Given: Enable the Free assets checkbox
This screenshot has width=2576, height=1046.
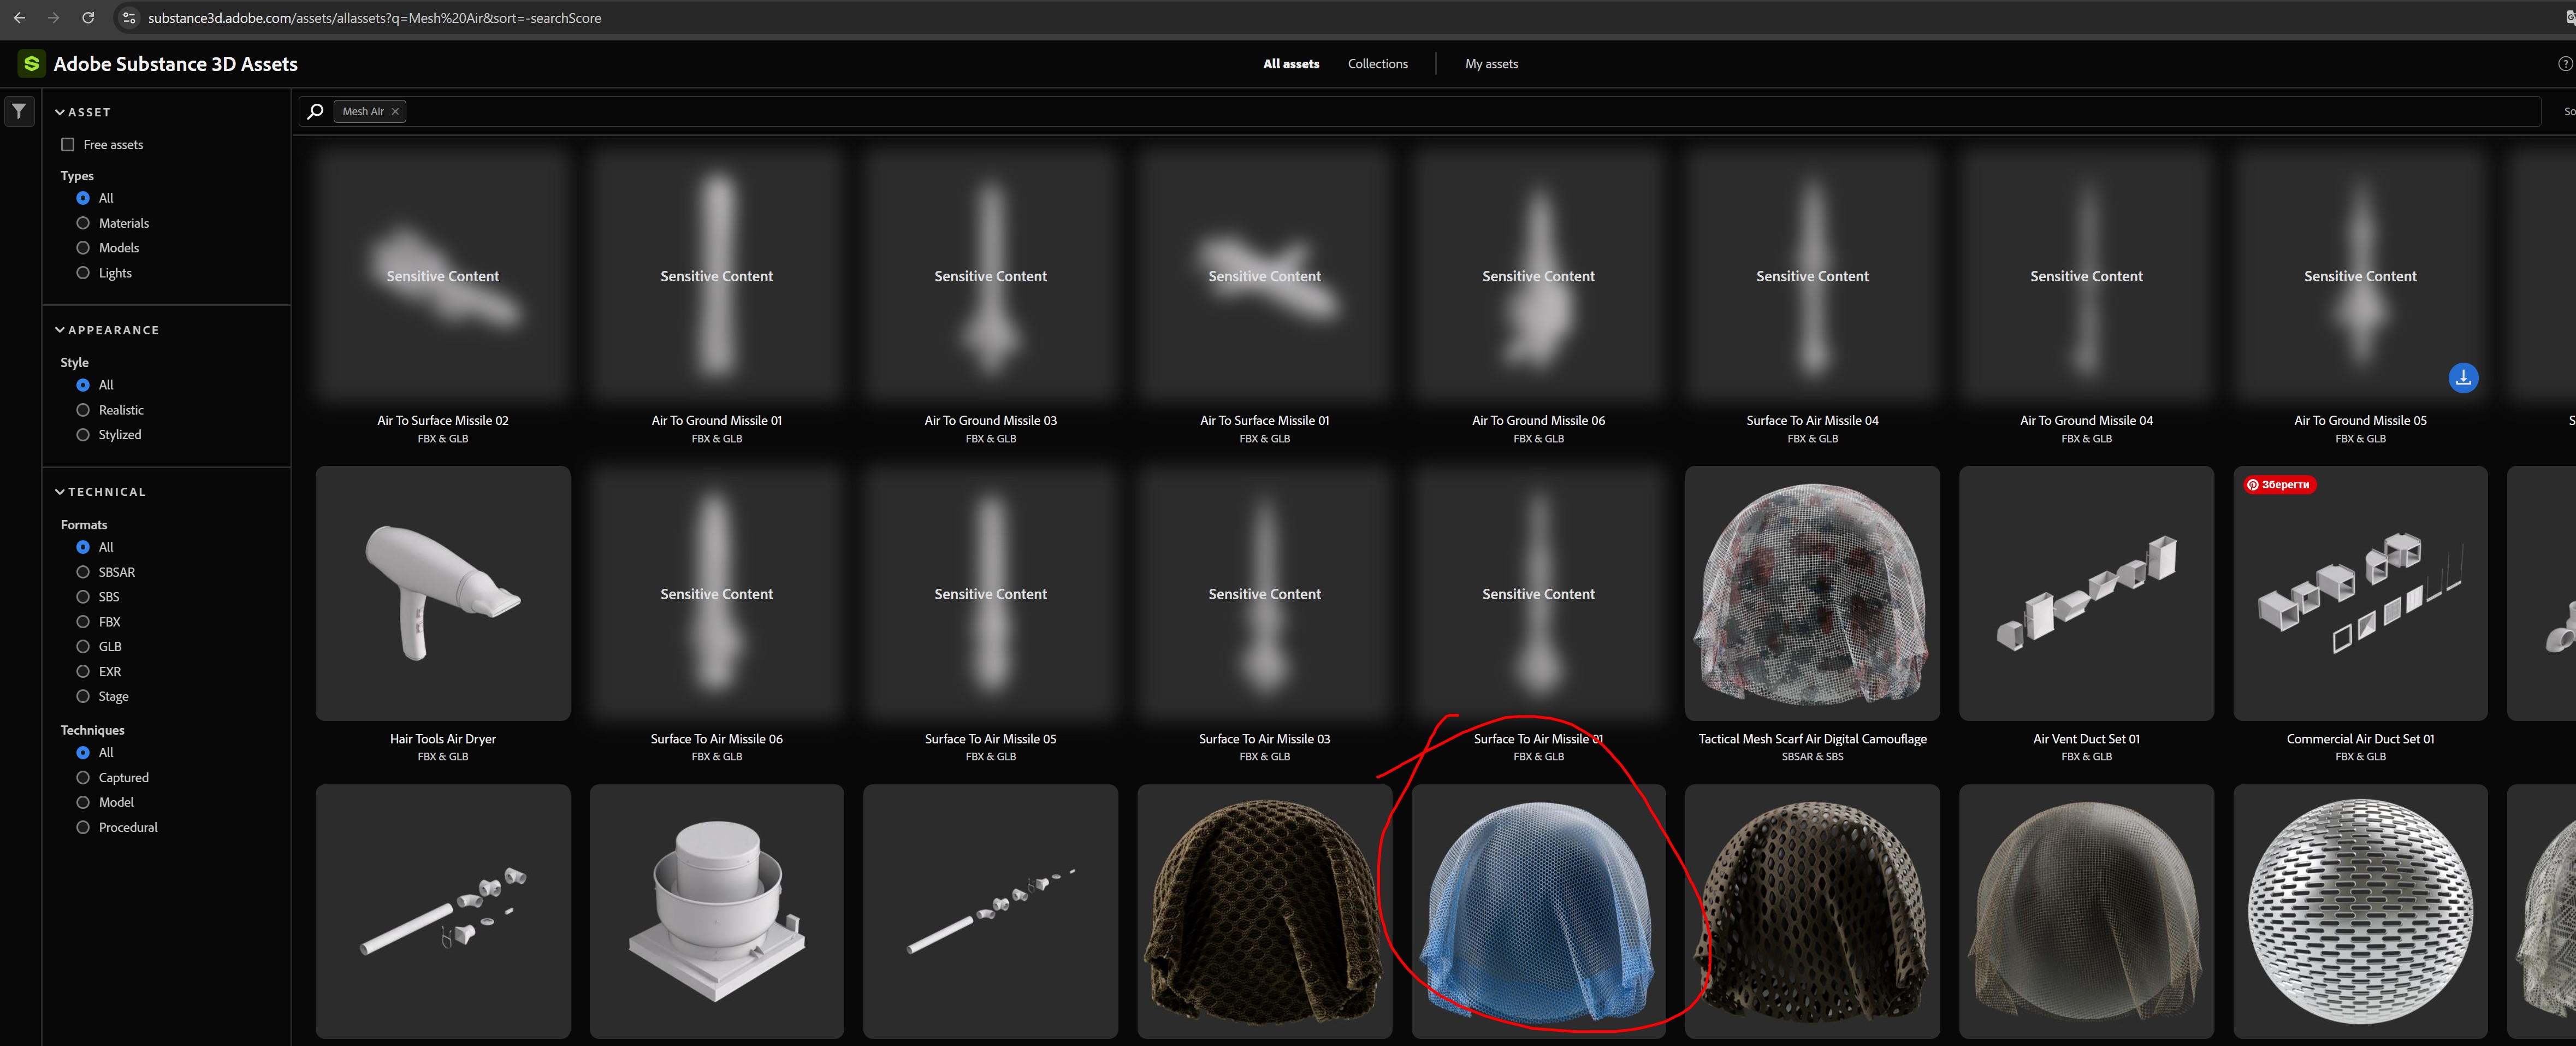Looking at the screenshot, I should click(x=68, y=145).
